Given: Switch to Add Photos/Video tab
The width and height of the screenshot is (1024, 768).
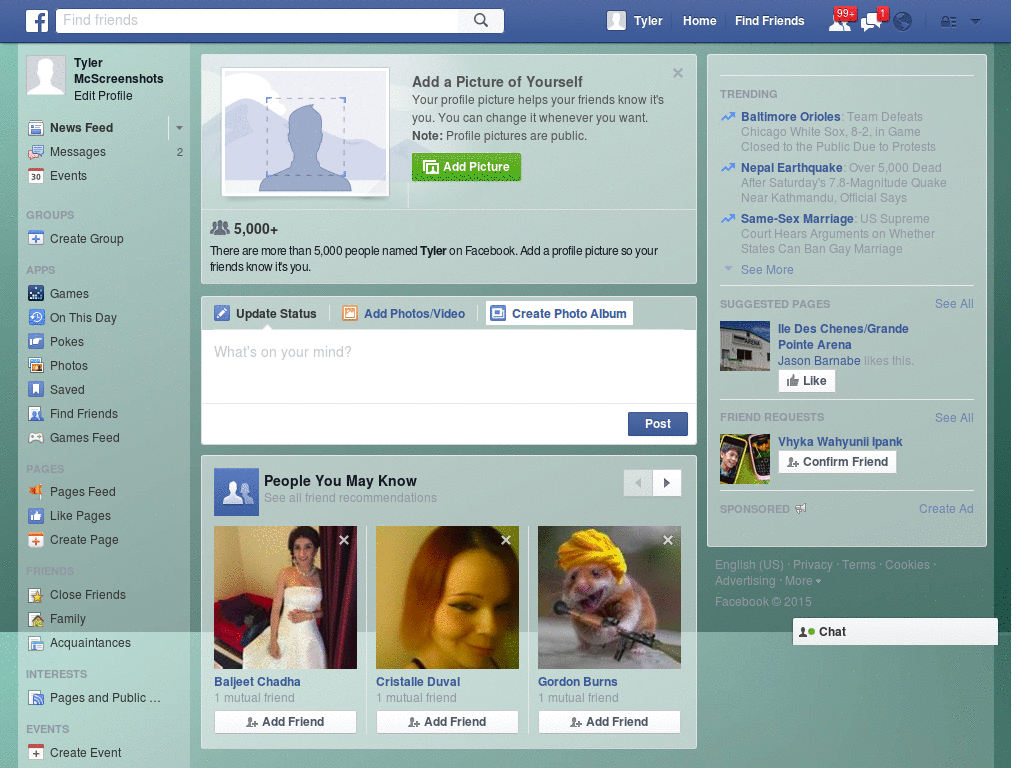Looking at the screenshot, I should pos(404,313).
